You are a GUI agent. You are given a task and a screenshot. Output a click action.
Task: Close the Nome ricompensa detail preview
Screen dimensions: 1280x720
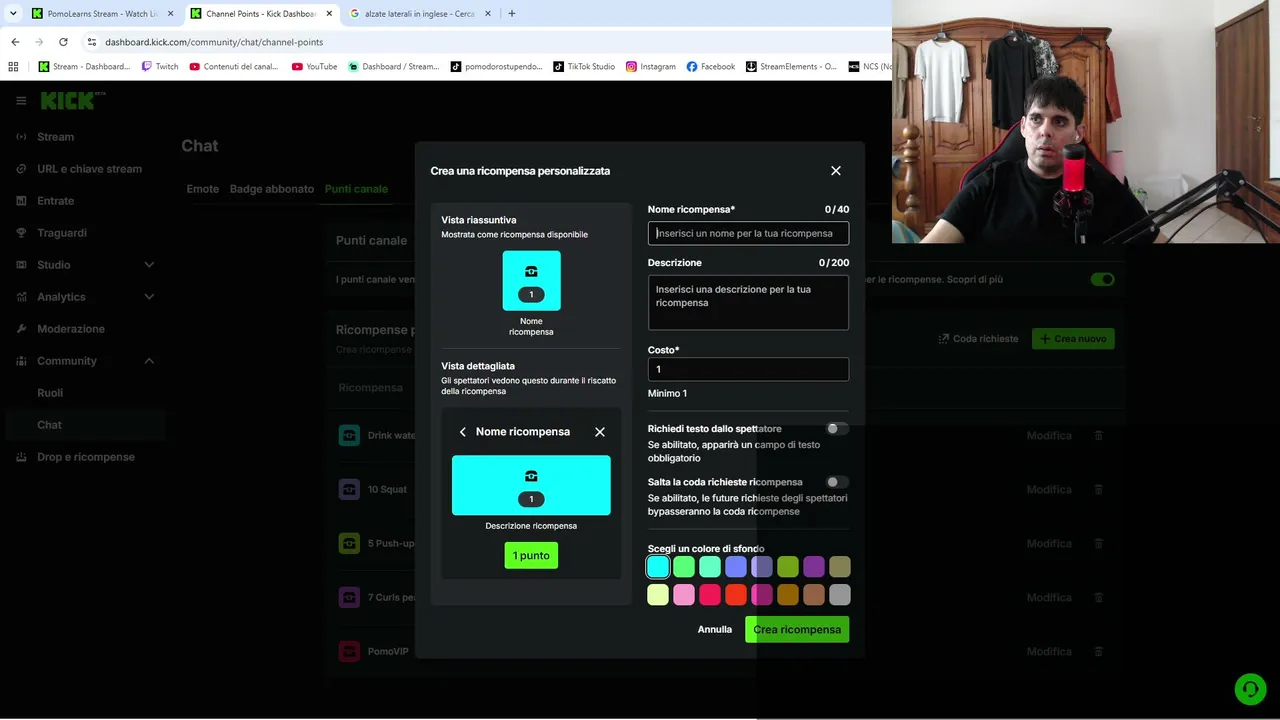click(x=600, y=432)
